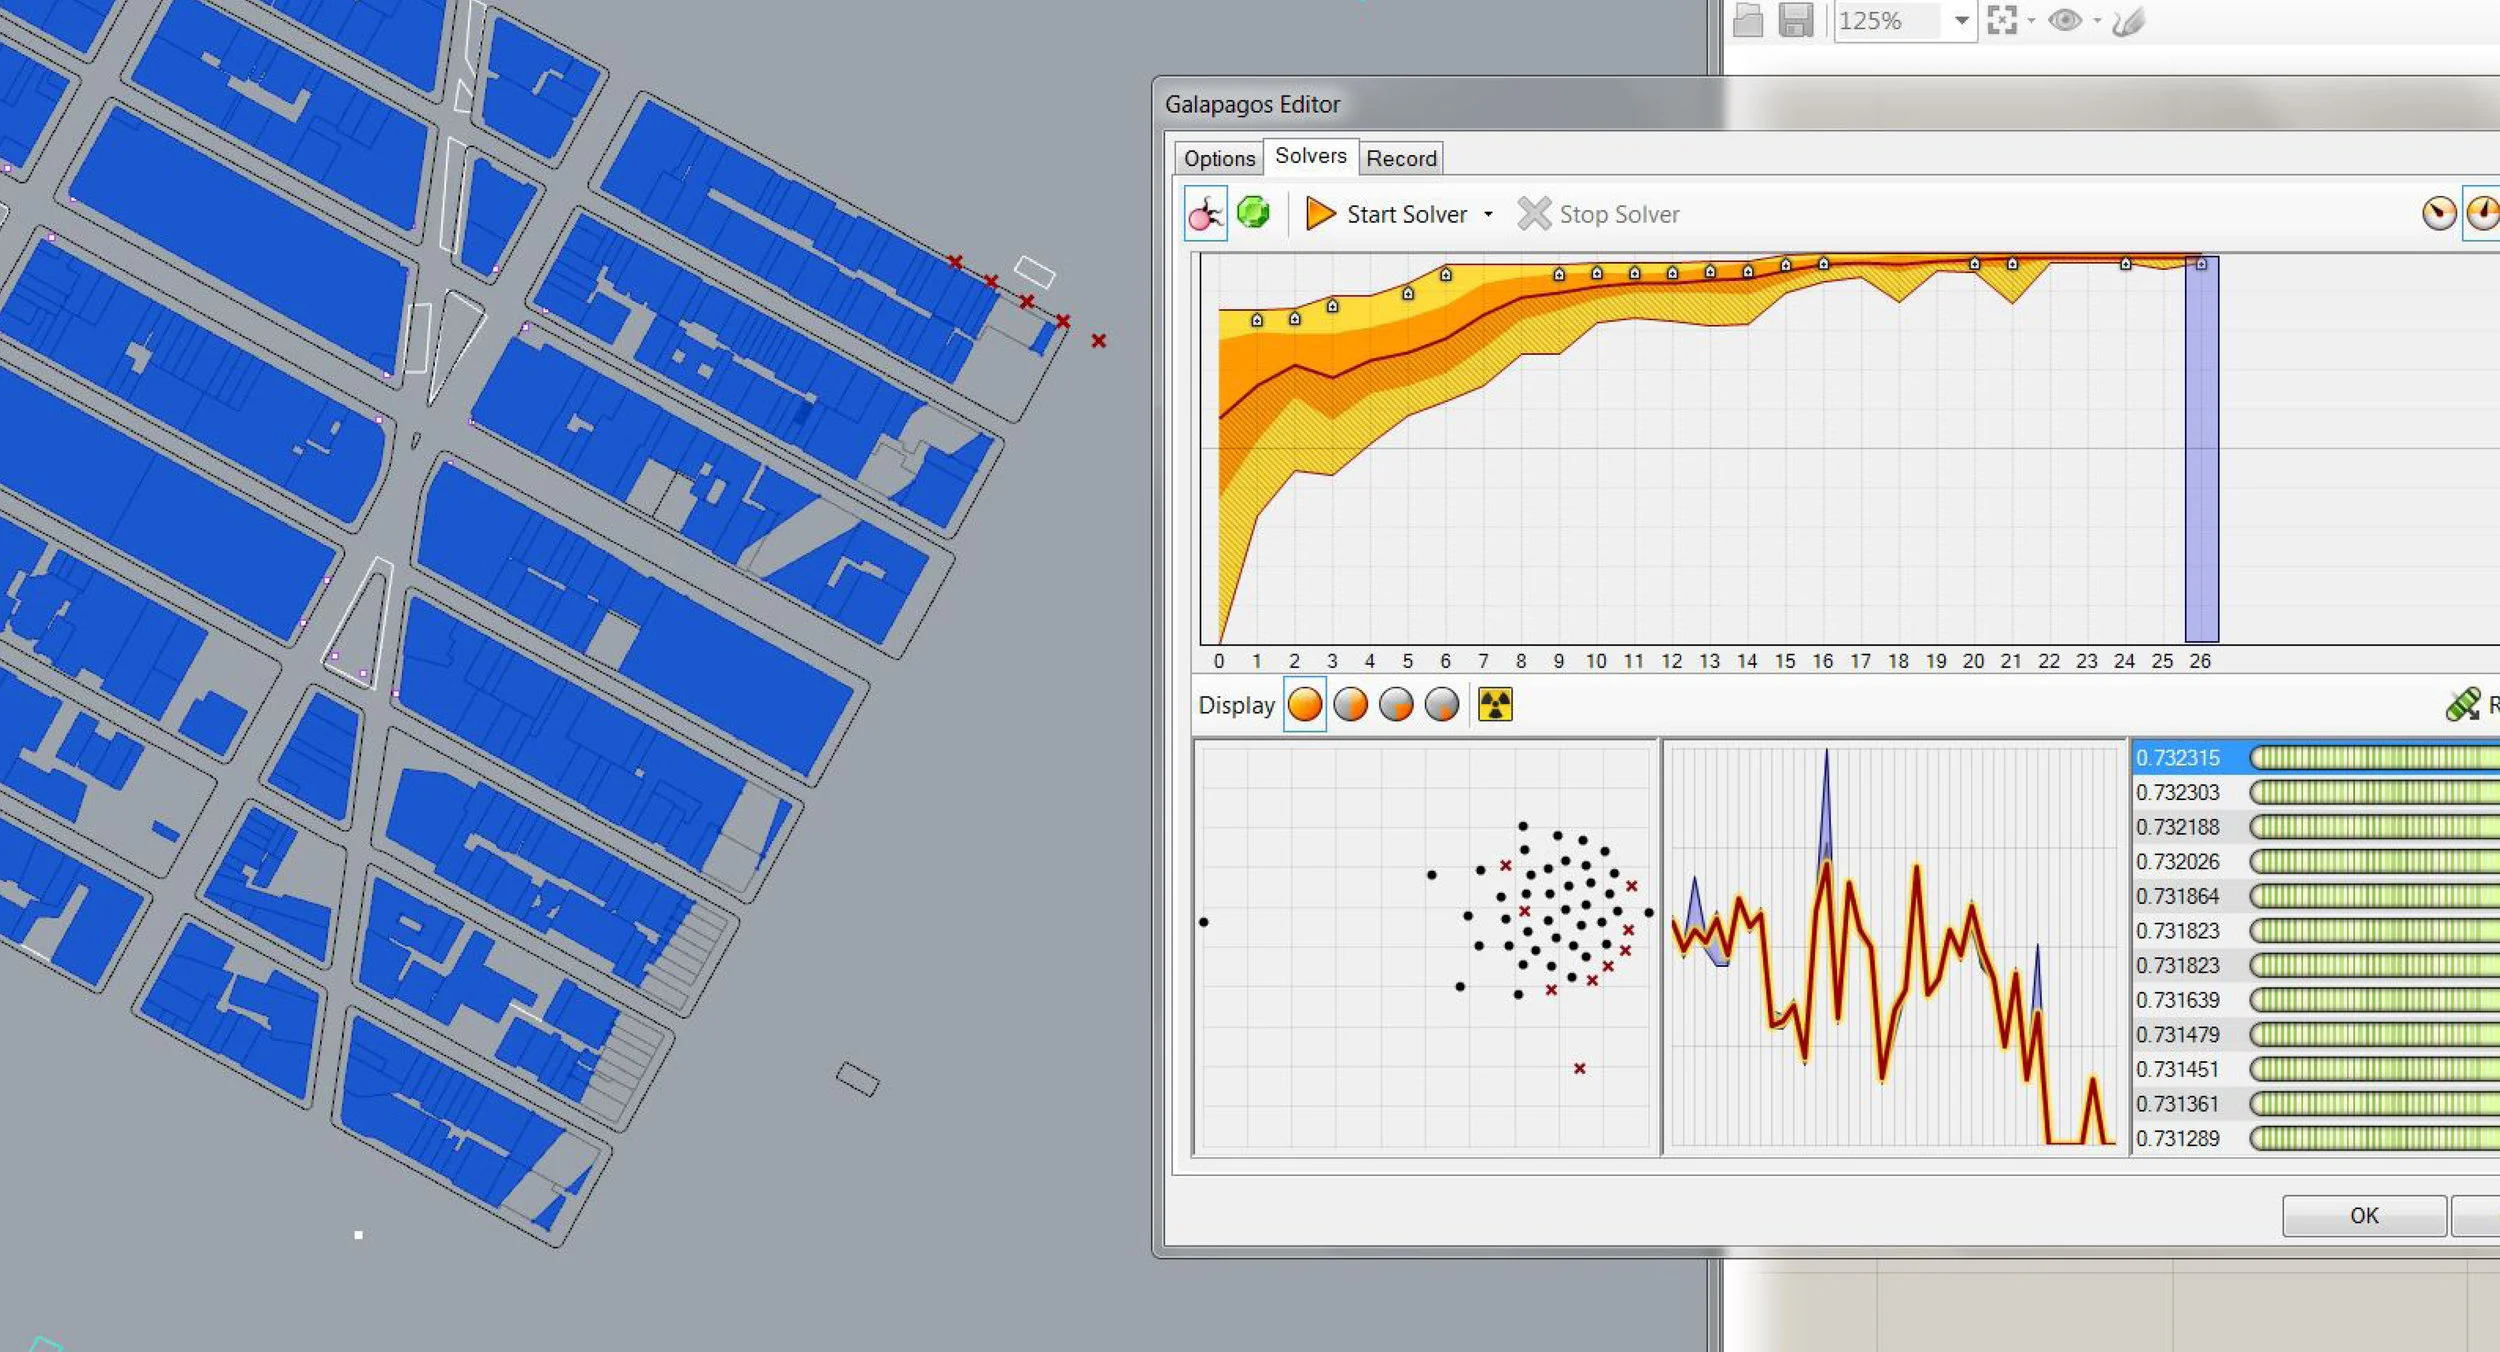The height and width of the screenshot is (1352, 2500).
Task: Select the mostly grey Display mode circle
Action: point(1442,705)
